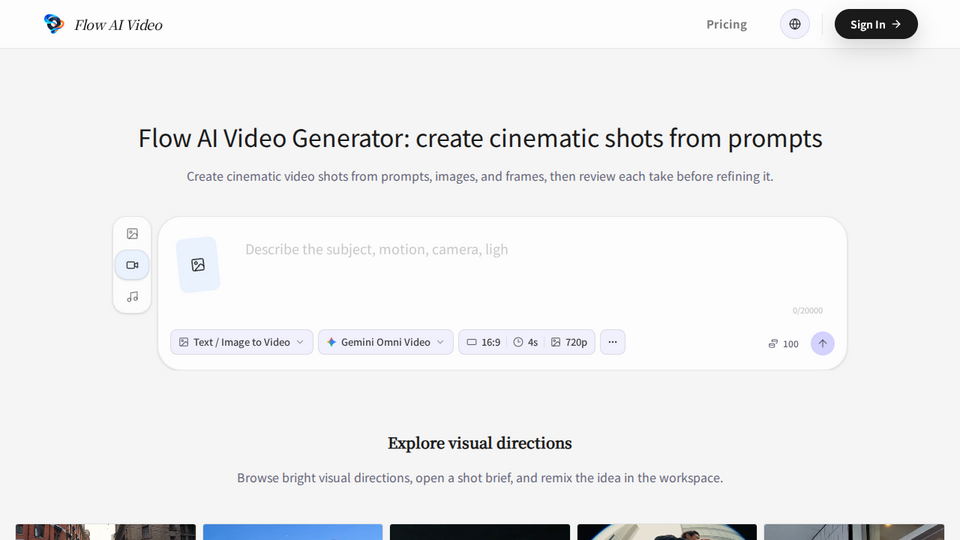Switch to image generation mode in the sidebar
The height and width of the screenshot is (540, 960).
132,234
